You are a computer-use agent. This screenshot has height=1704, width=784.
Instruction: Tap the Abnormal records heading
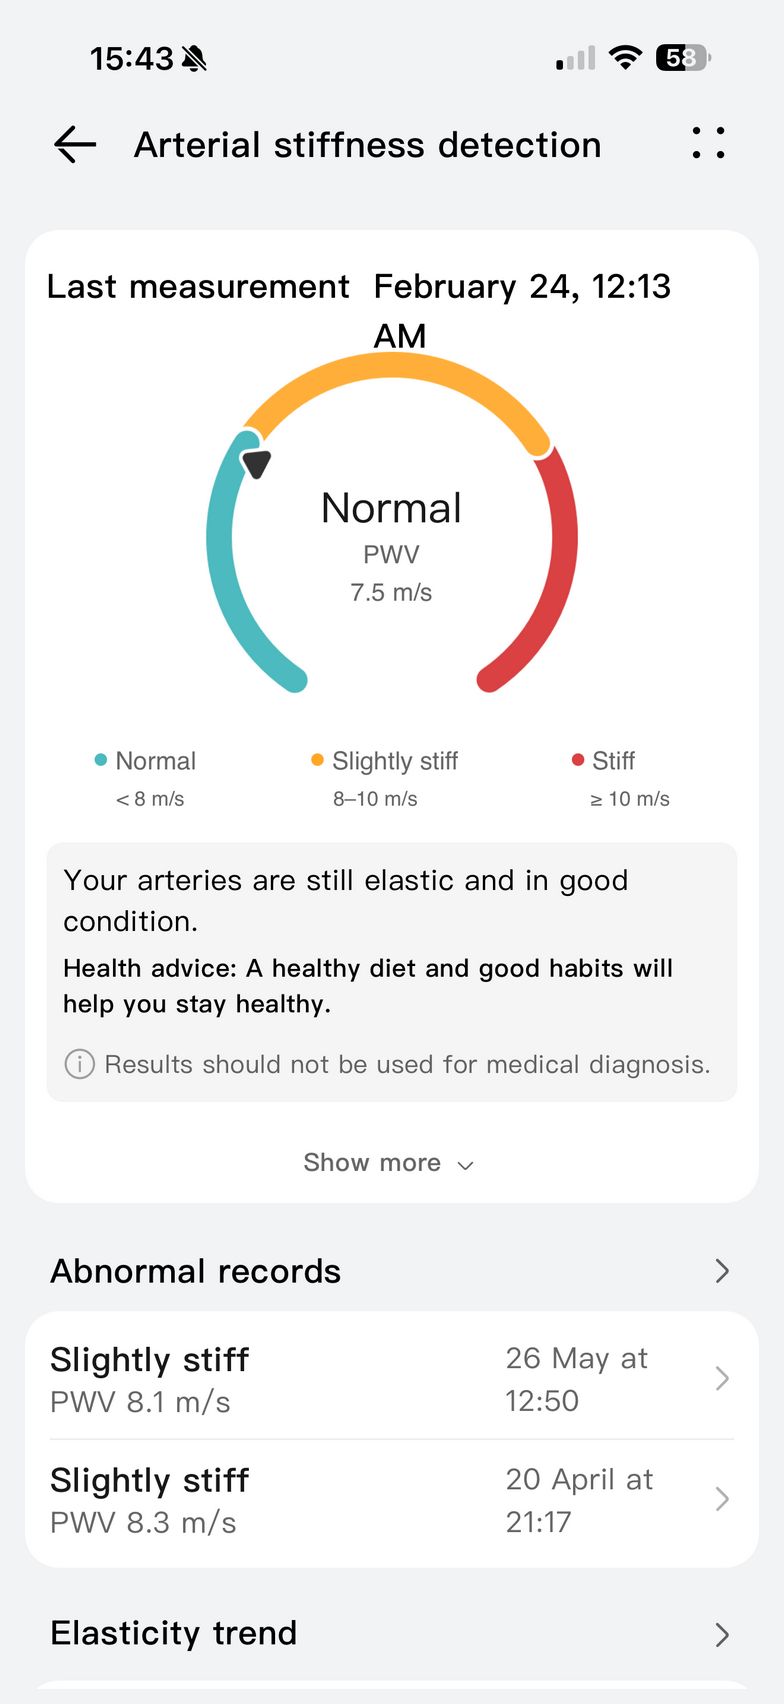[x=196, y=1271]
